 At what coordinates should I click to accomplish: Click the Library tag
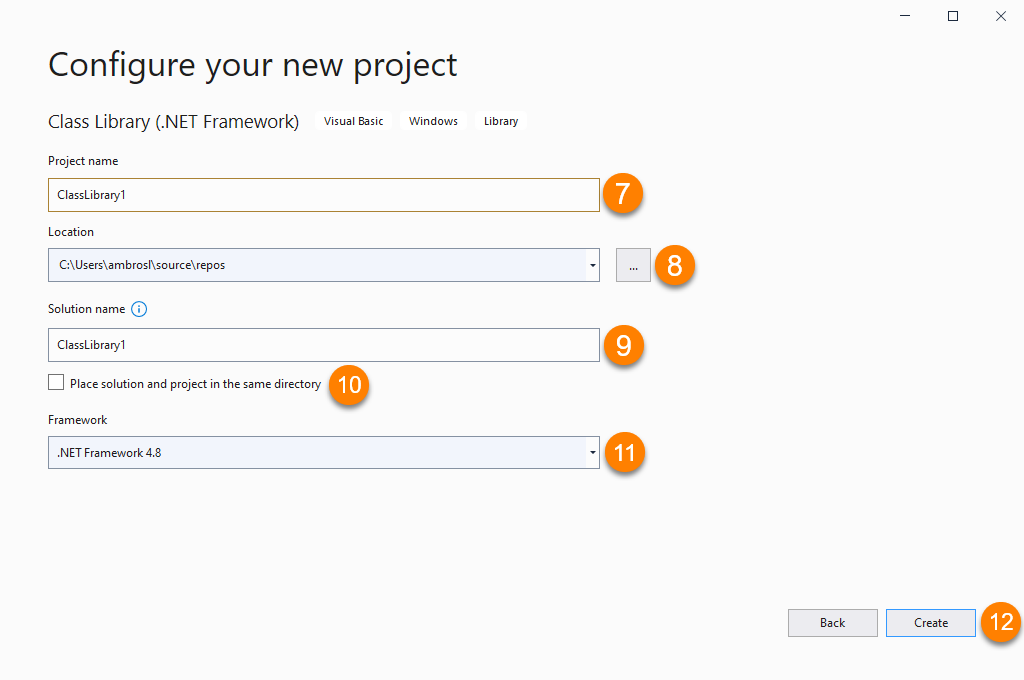(501, 121)
